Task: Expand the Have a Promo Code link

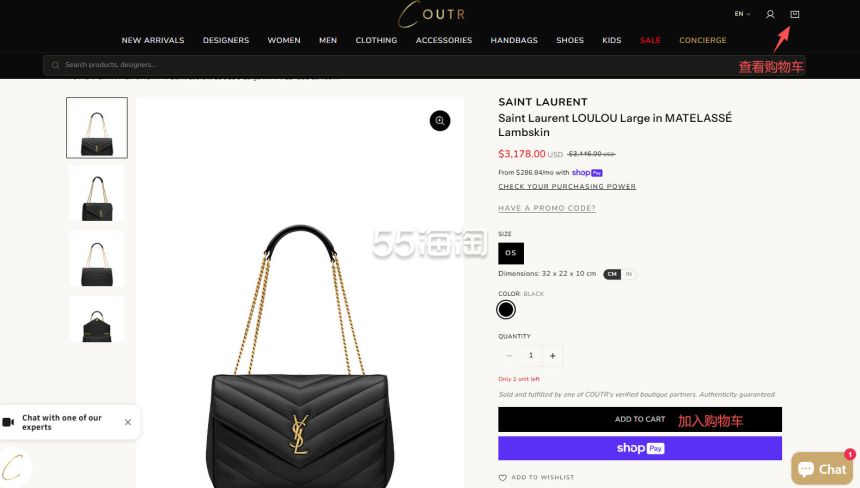Action: pyautogui.click(x=547, y=208)
